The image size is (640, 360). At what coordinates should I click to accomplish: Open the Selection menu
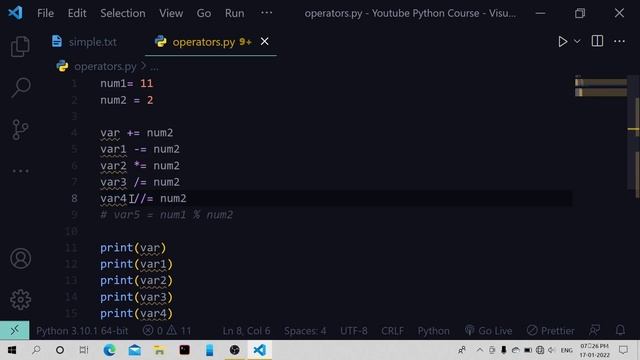pyautogui.click(x=123, y=13)
